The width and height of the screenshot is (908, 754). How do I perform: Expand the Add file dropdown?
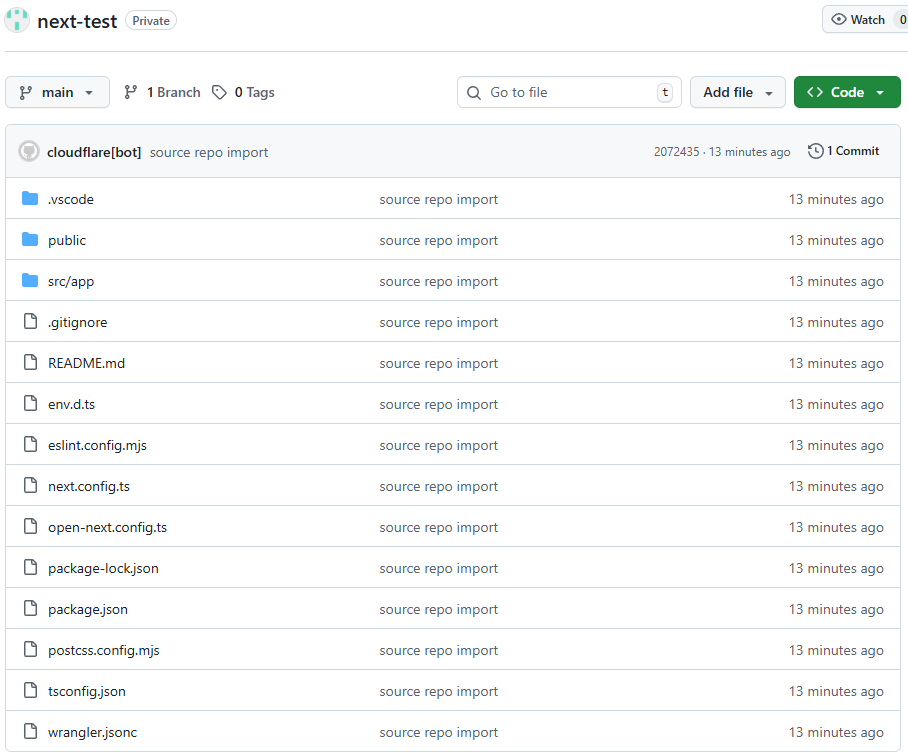pos(737,92)
